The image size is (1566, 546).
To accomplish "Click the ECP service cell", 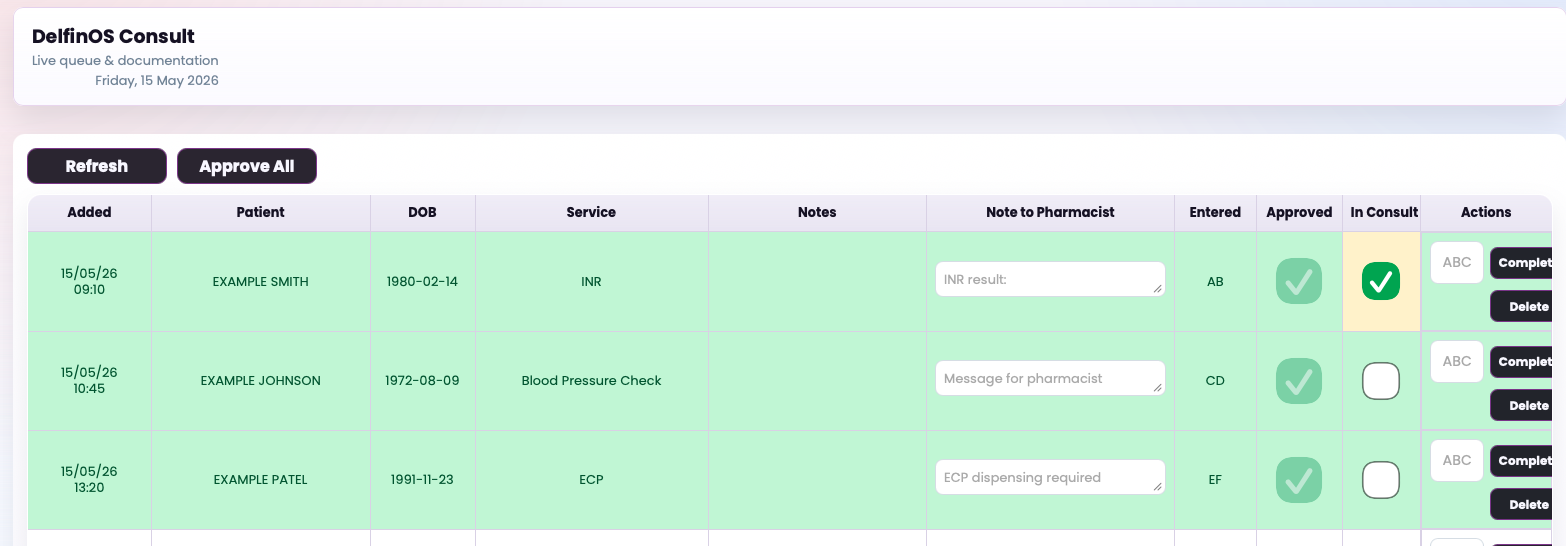I will [591, 480].
